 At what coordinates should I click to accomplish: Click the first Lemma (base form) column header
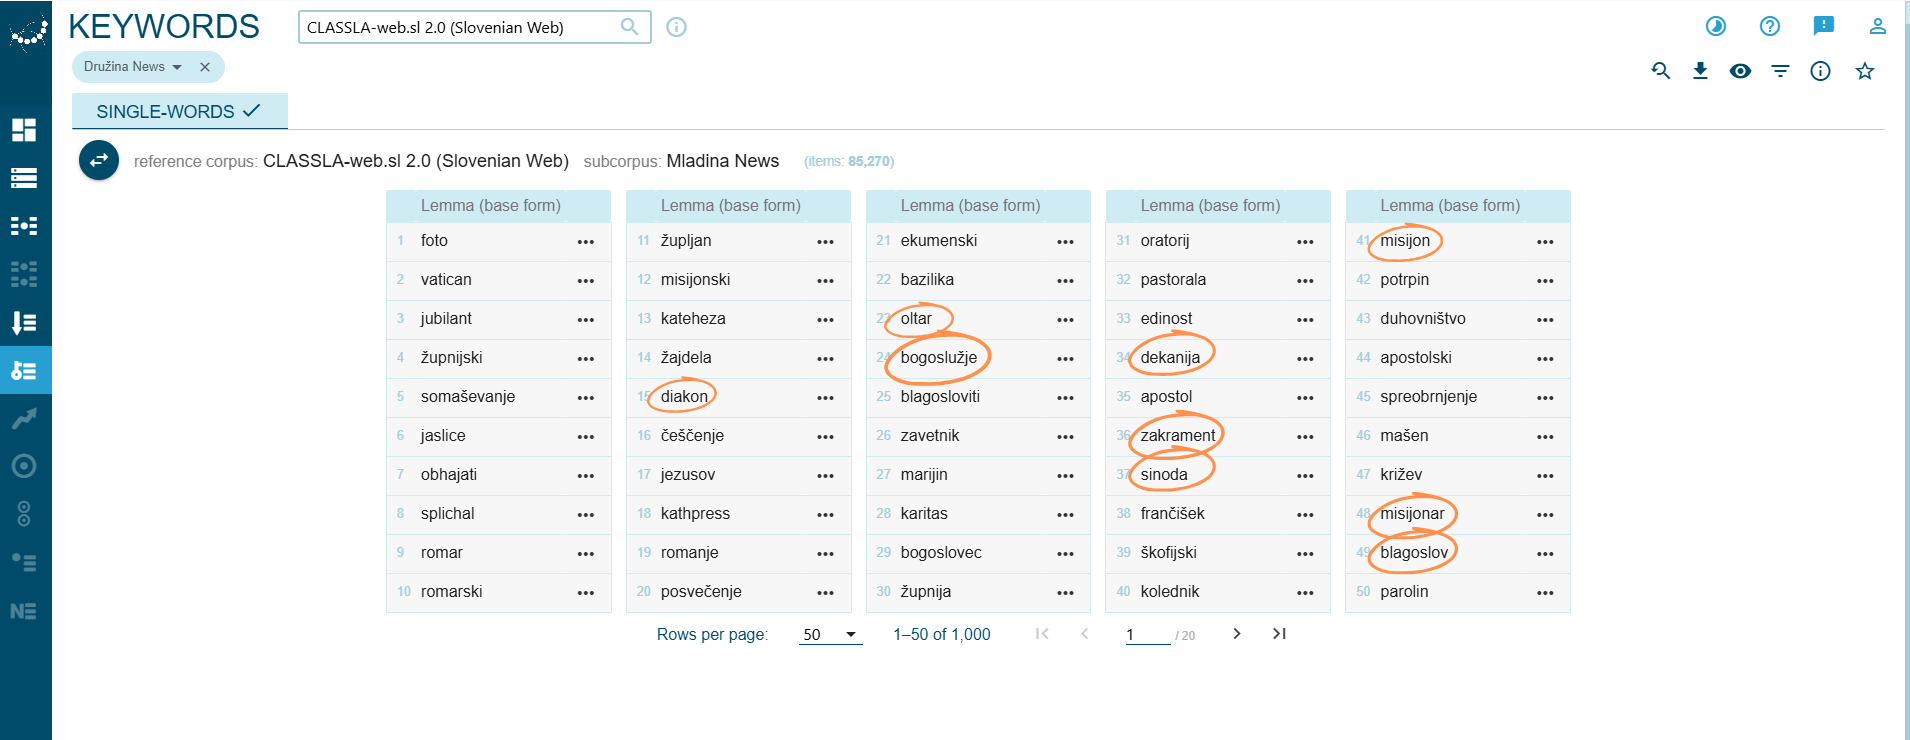[491, 205]
